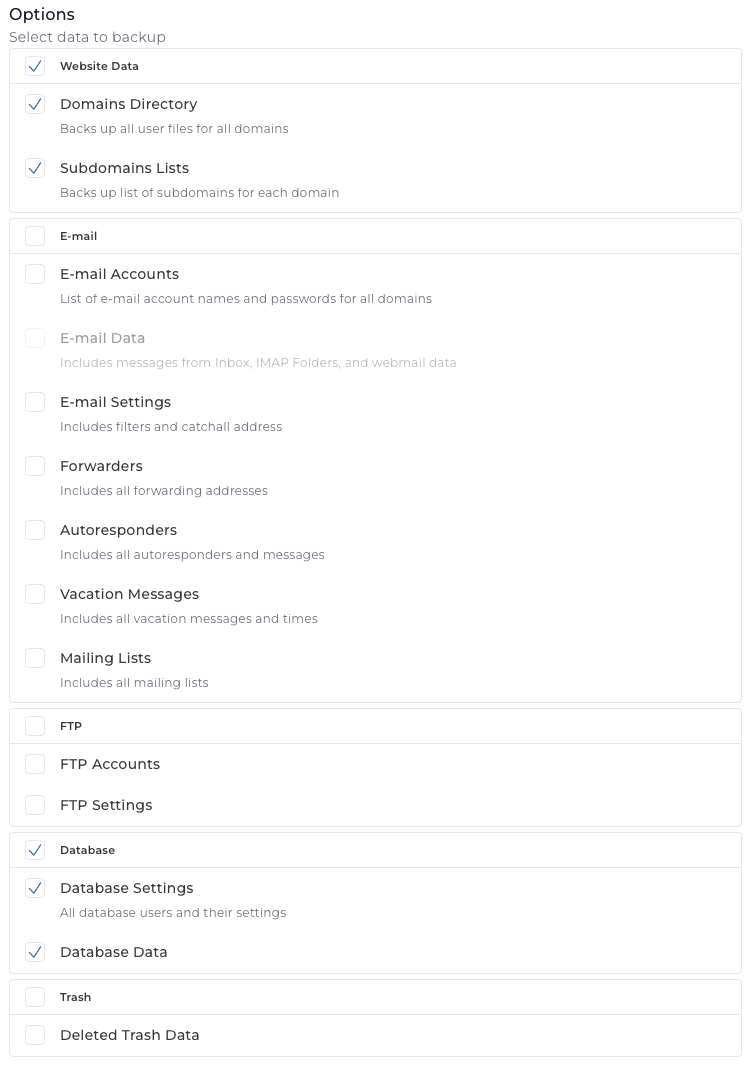Image resolution: width=752 pixels, height=1075 pixels.
Task: Check the FTP group header checkbox
Action: [35, 726]
